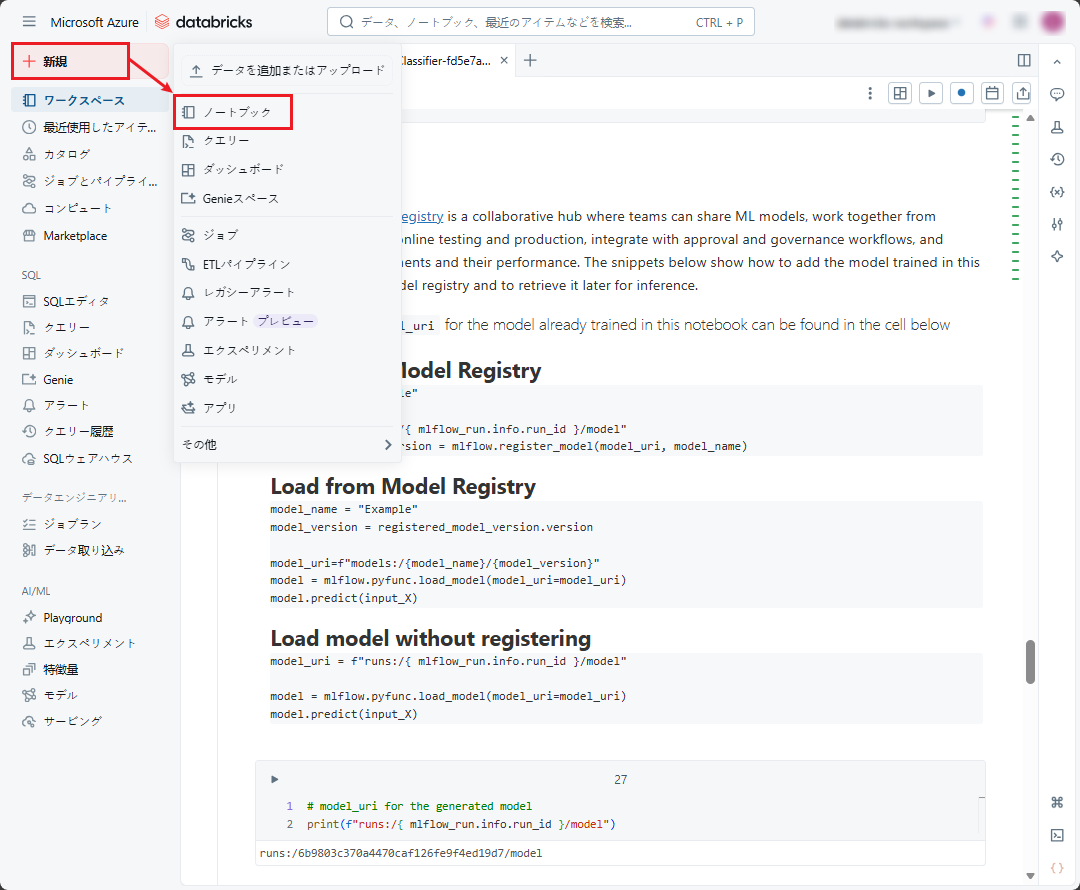Choose ETLパイプライン in the new menu
This screenshot has width=1080, height=890.
click(246, 264)
